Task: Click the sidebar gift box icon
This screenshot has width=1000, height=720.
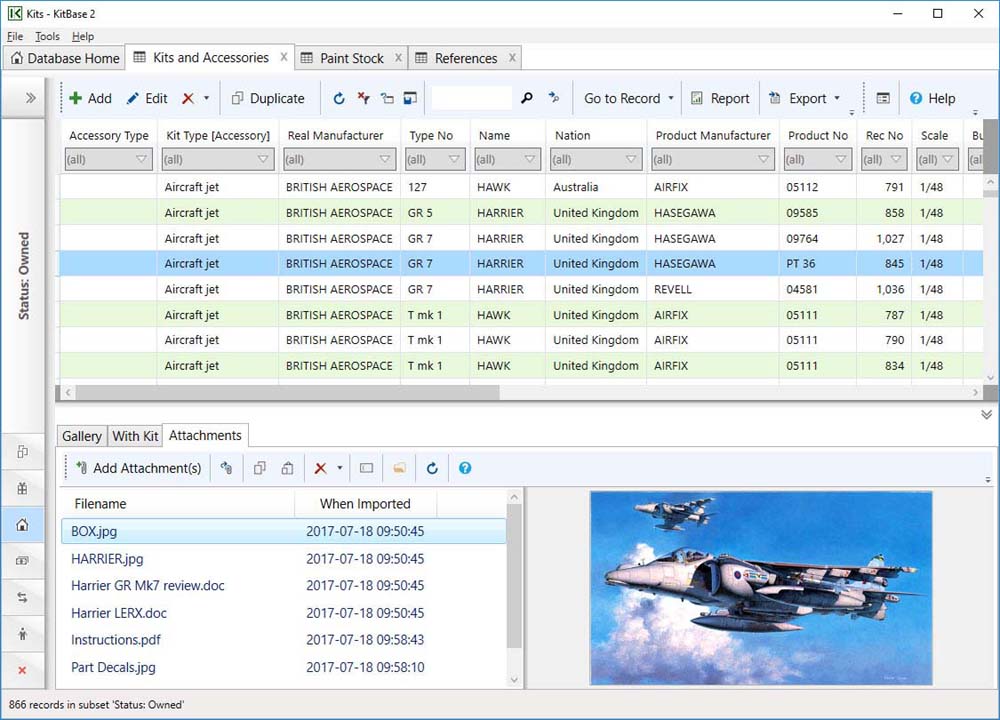Action: pyautogui.click(x=22, y=489)
